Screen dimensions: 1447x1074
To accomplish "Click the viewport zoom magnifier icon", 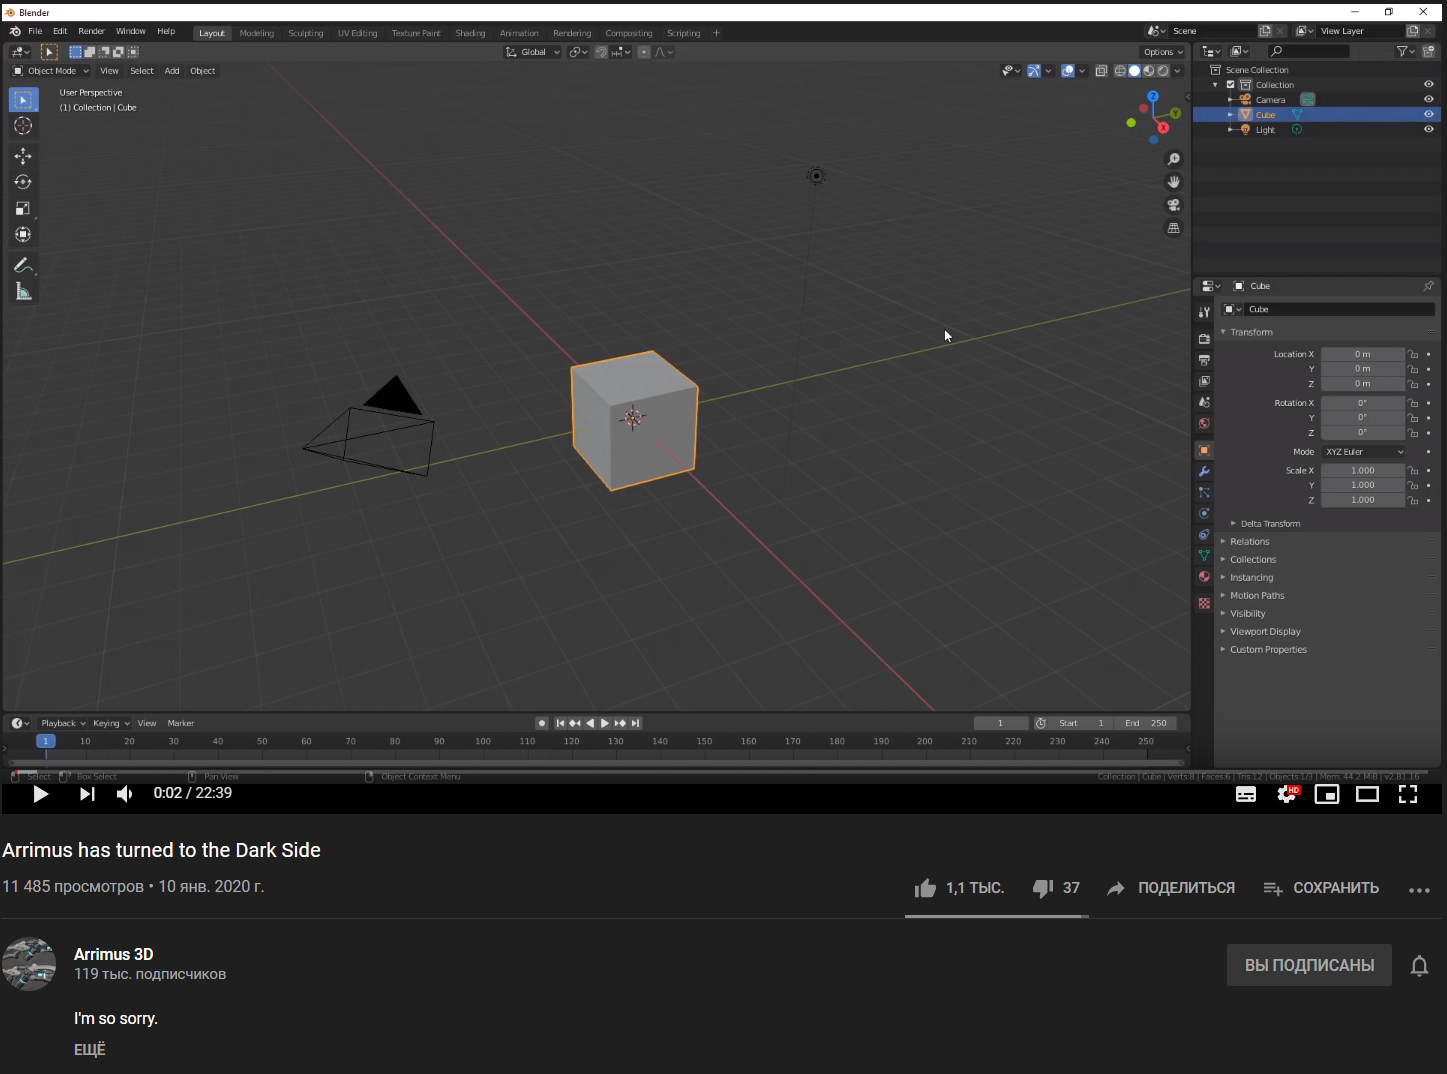I will pos(1174,159).
